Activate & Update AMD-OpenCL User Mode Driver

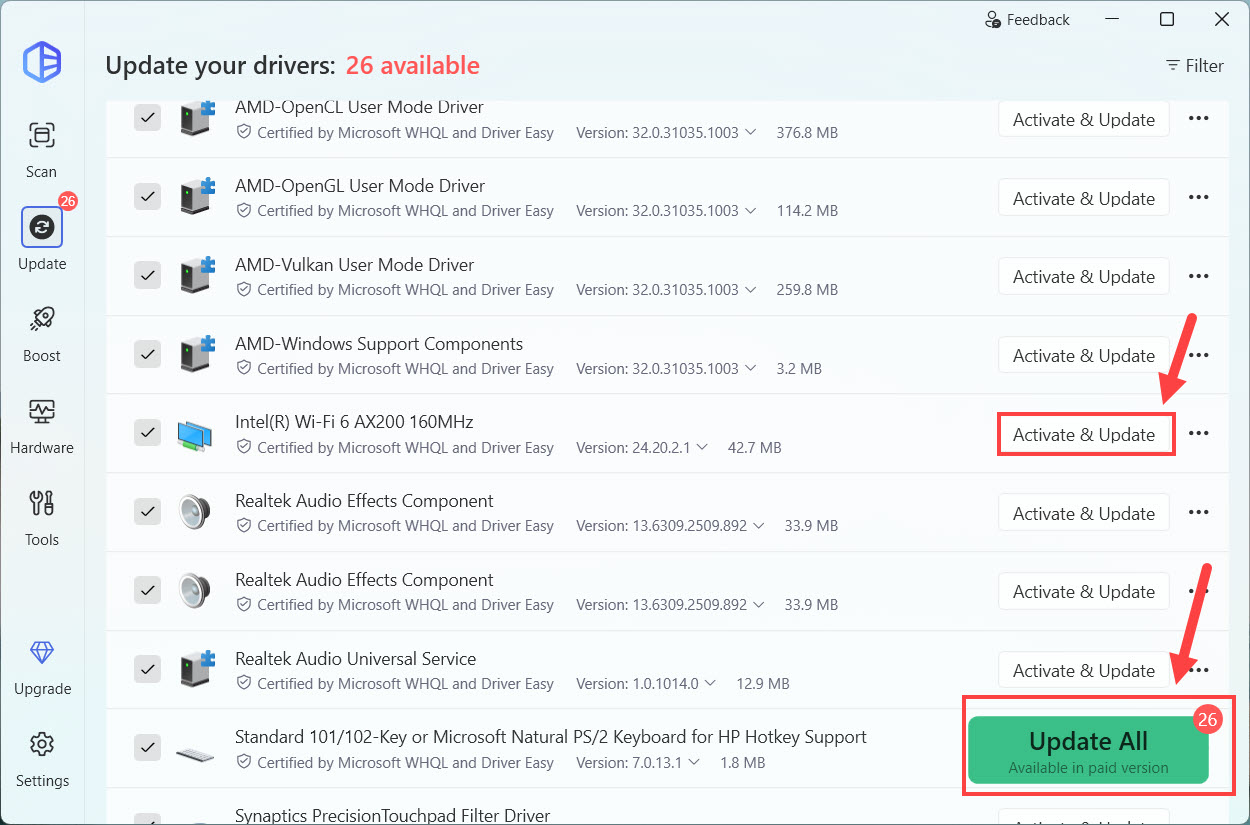pyautogui.click(x=1084, y=119)
